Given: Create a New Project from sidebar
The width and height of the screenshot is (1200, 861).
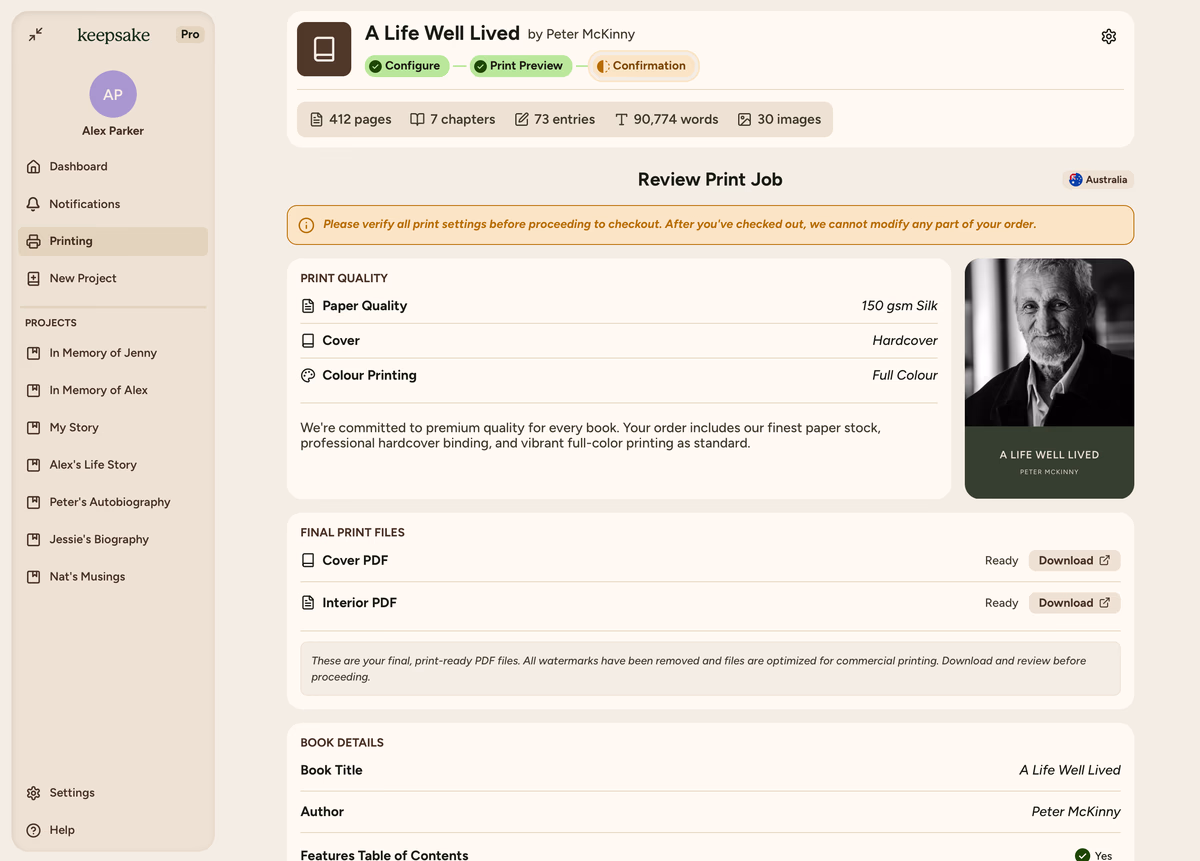Looking at the screenshot, I should 83,278.
